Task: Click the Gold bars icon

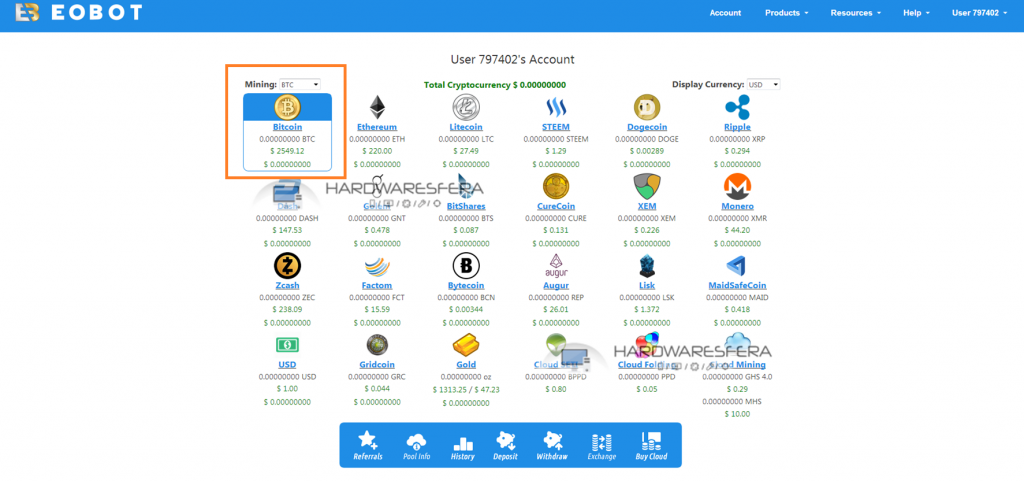Action: coord(466,345)
